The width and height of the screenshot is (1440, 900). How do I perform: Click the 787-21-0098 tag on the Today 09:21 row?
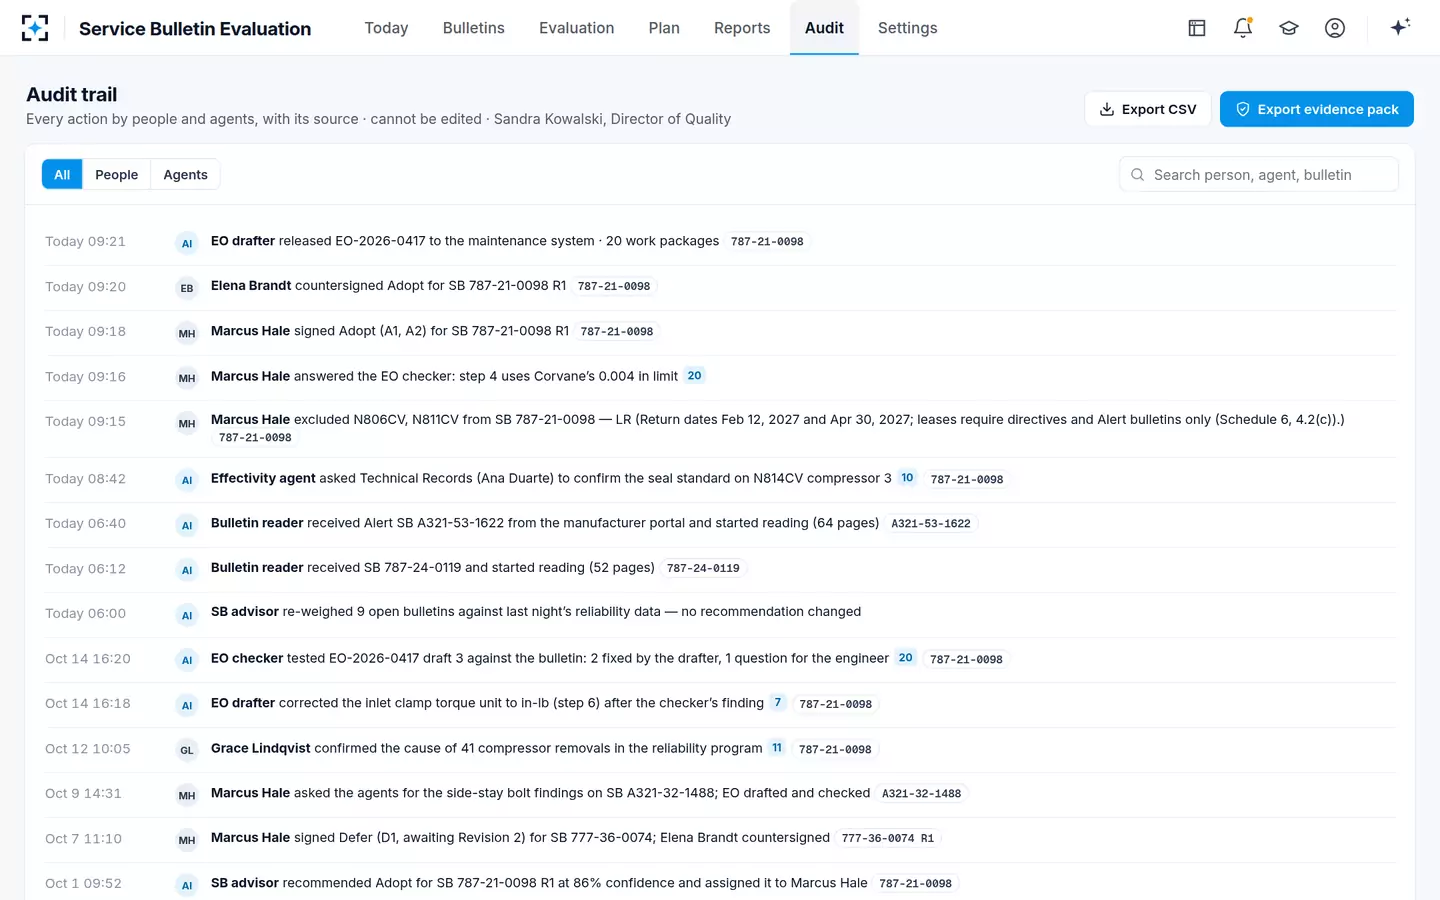coord(767,242)
